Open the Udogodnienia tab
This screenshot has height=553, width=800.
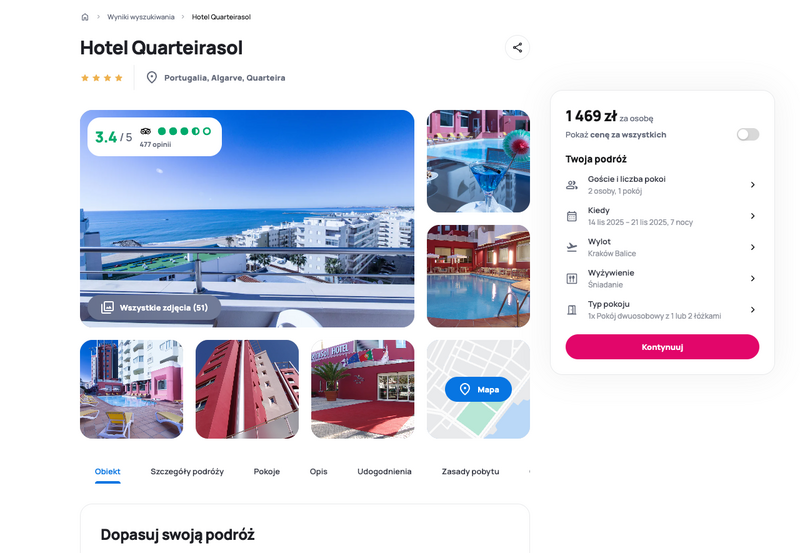(x=384, y=471)
